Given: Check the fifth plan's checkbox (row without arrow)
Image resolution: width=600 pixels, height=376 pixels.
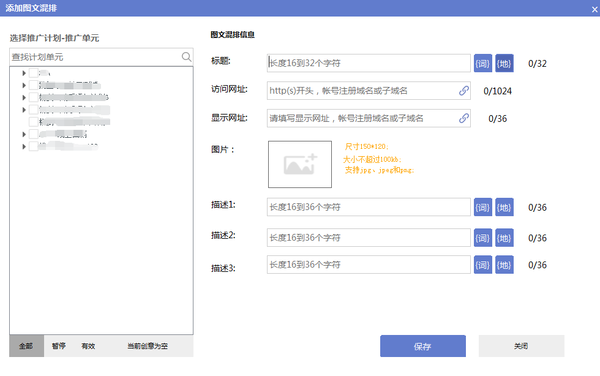Looking at the screenshot, I should [33, 122].
